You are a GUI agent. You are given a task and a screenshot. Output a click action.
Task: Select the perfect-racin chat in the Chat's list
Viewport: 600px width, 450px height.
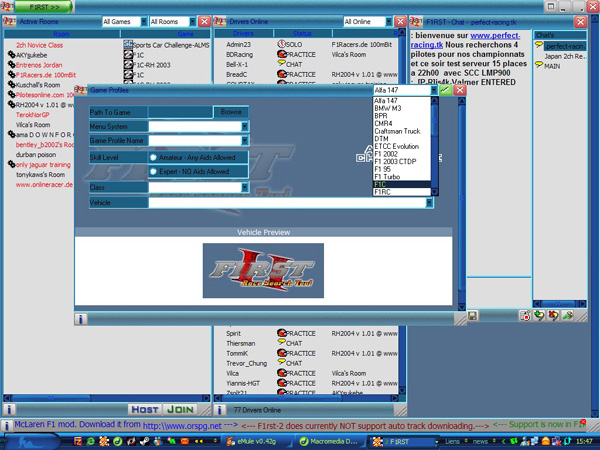click(x=565, y=46)
